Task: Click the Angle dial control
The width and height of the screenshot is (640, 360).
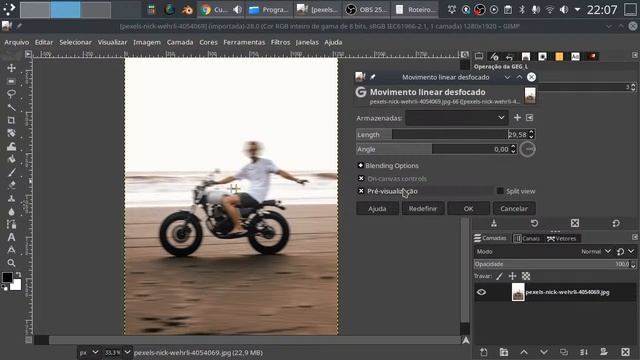Action: [x=527, y=149]
